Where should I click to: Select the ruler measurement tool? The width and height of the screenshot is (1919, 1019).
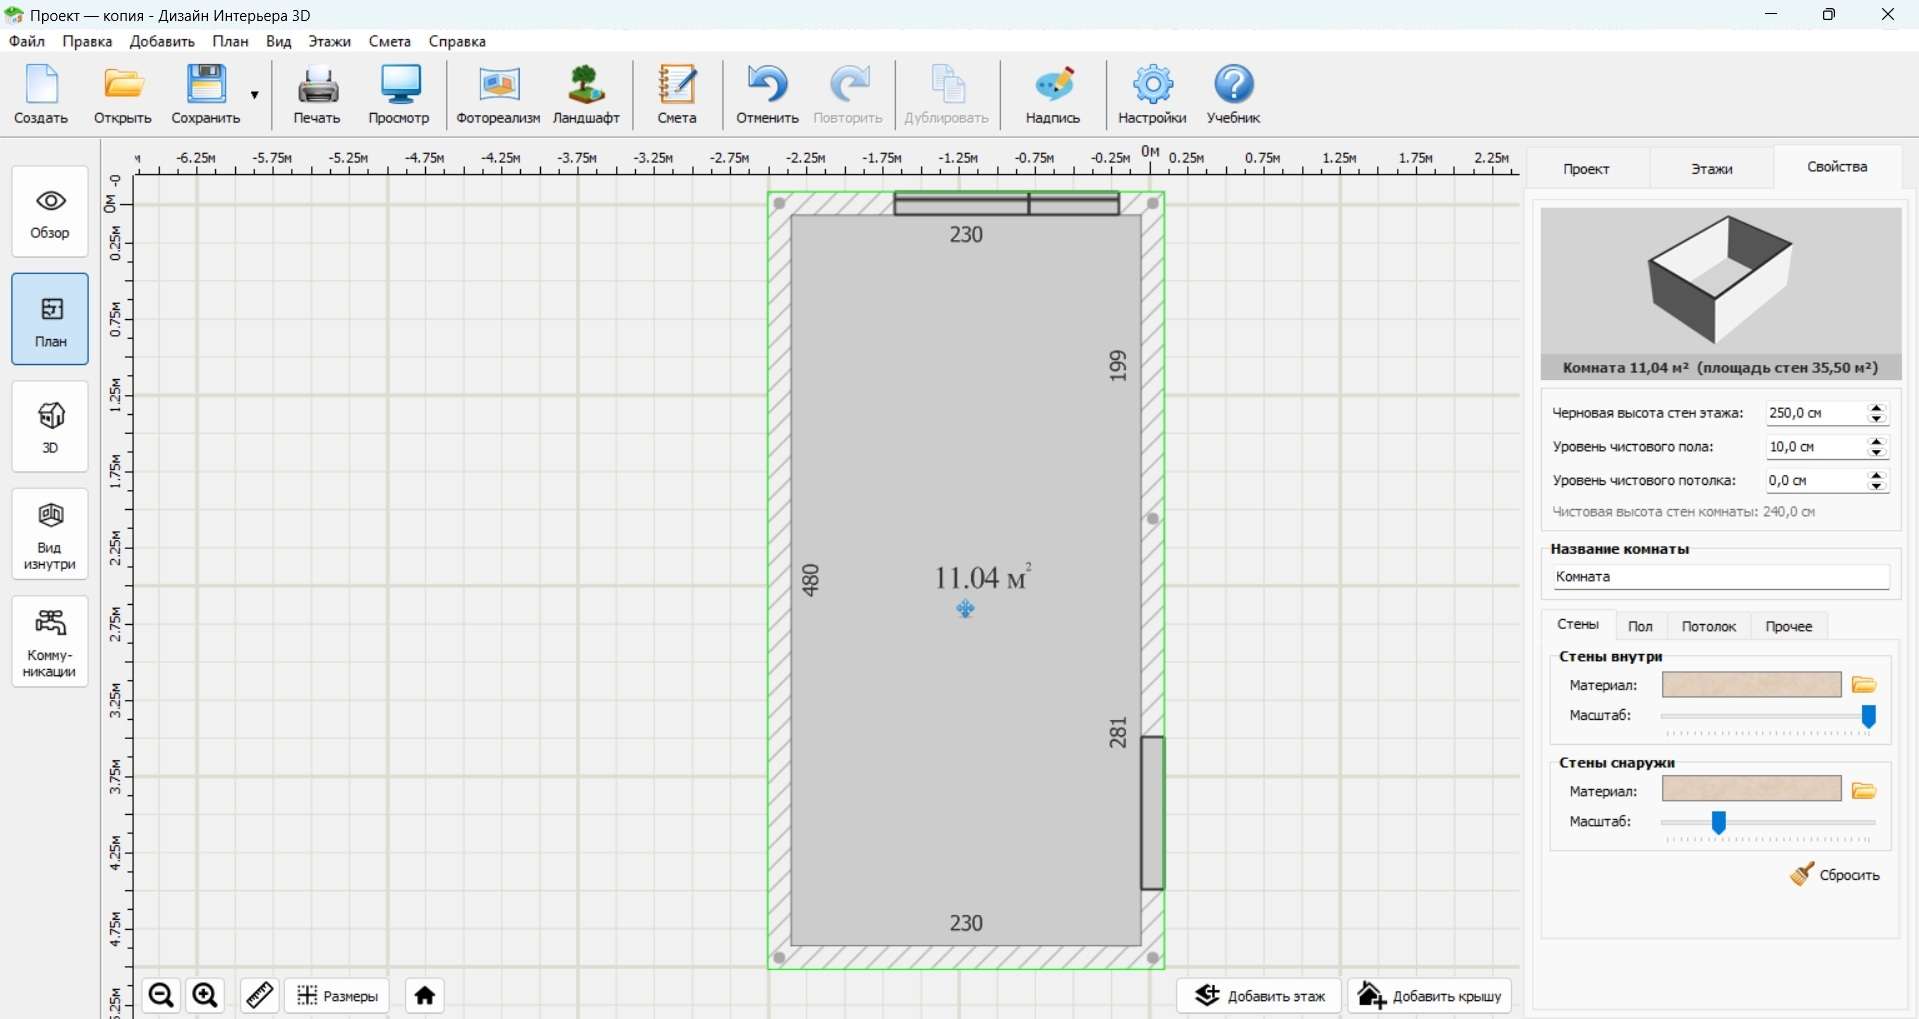pos(260,996)
